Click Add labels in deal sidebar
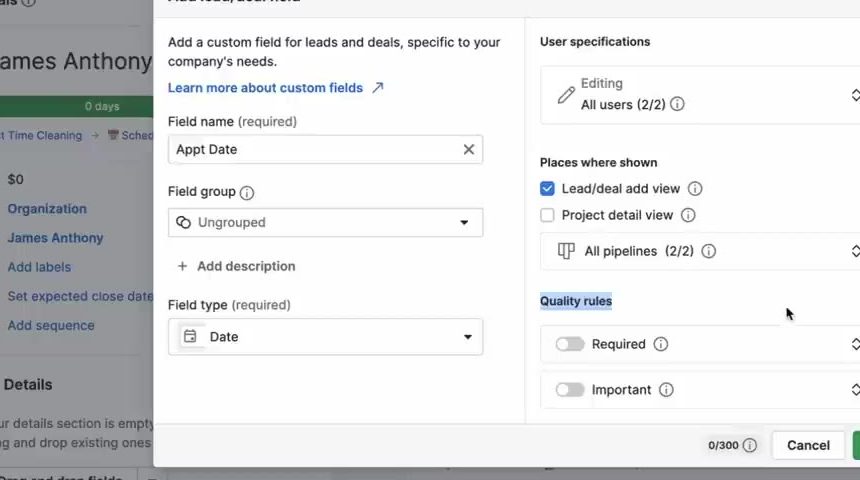This screenshot has height=480, width=860. 39,267
